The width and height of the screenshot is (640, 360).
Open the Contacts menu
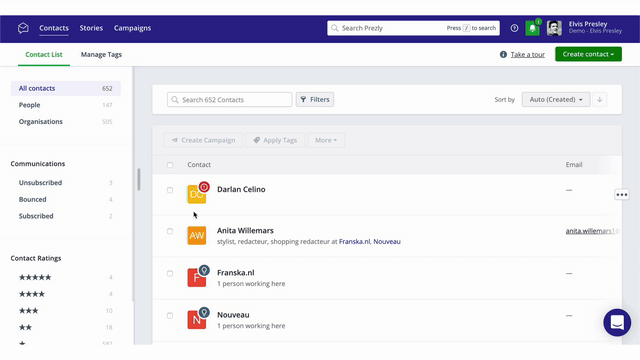pos(54,28)
